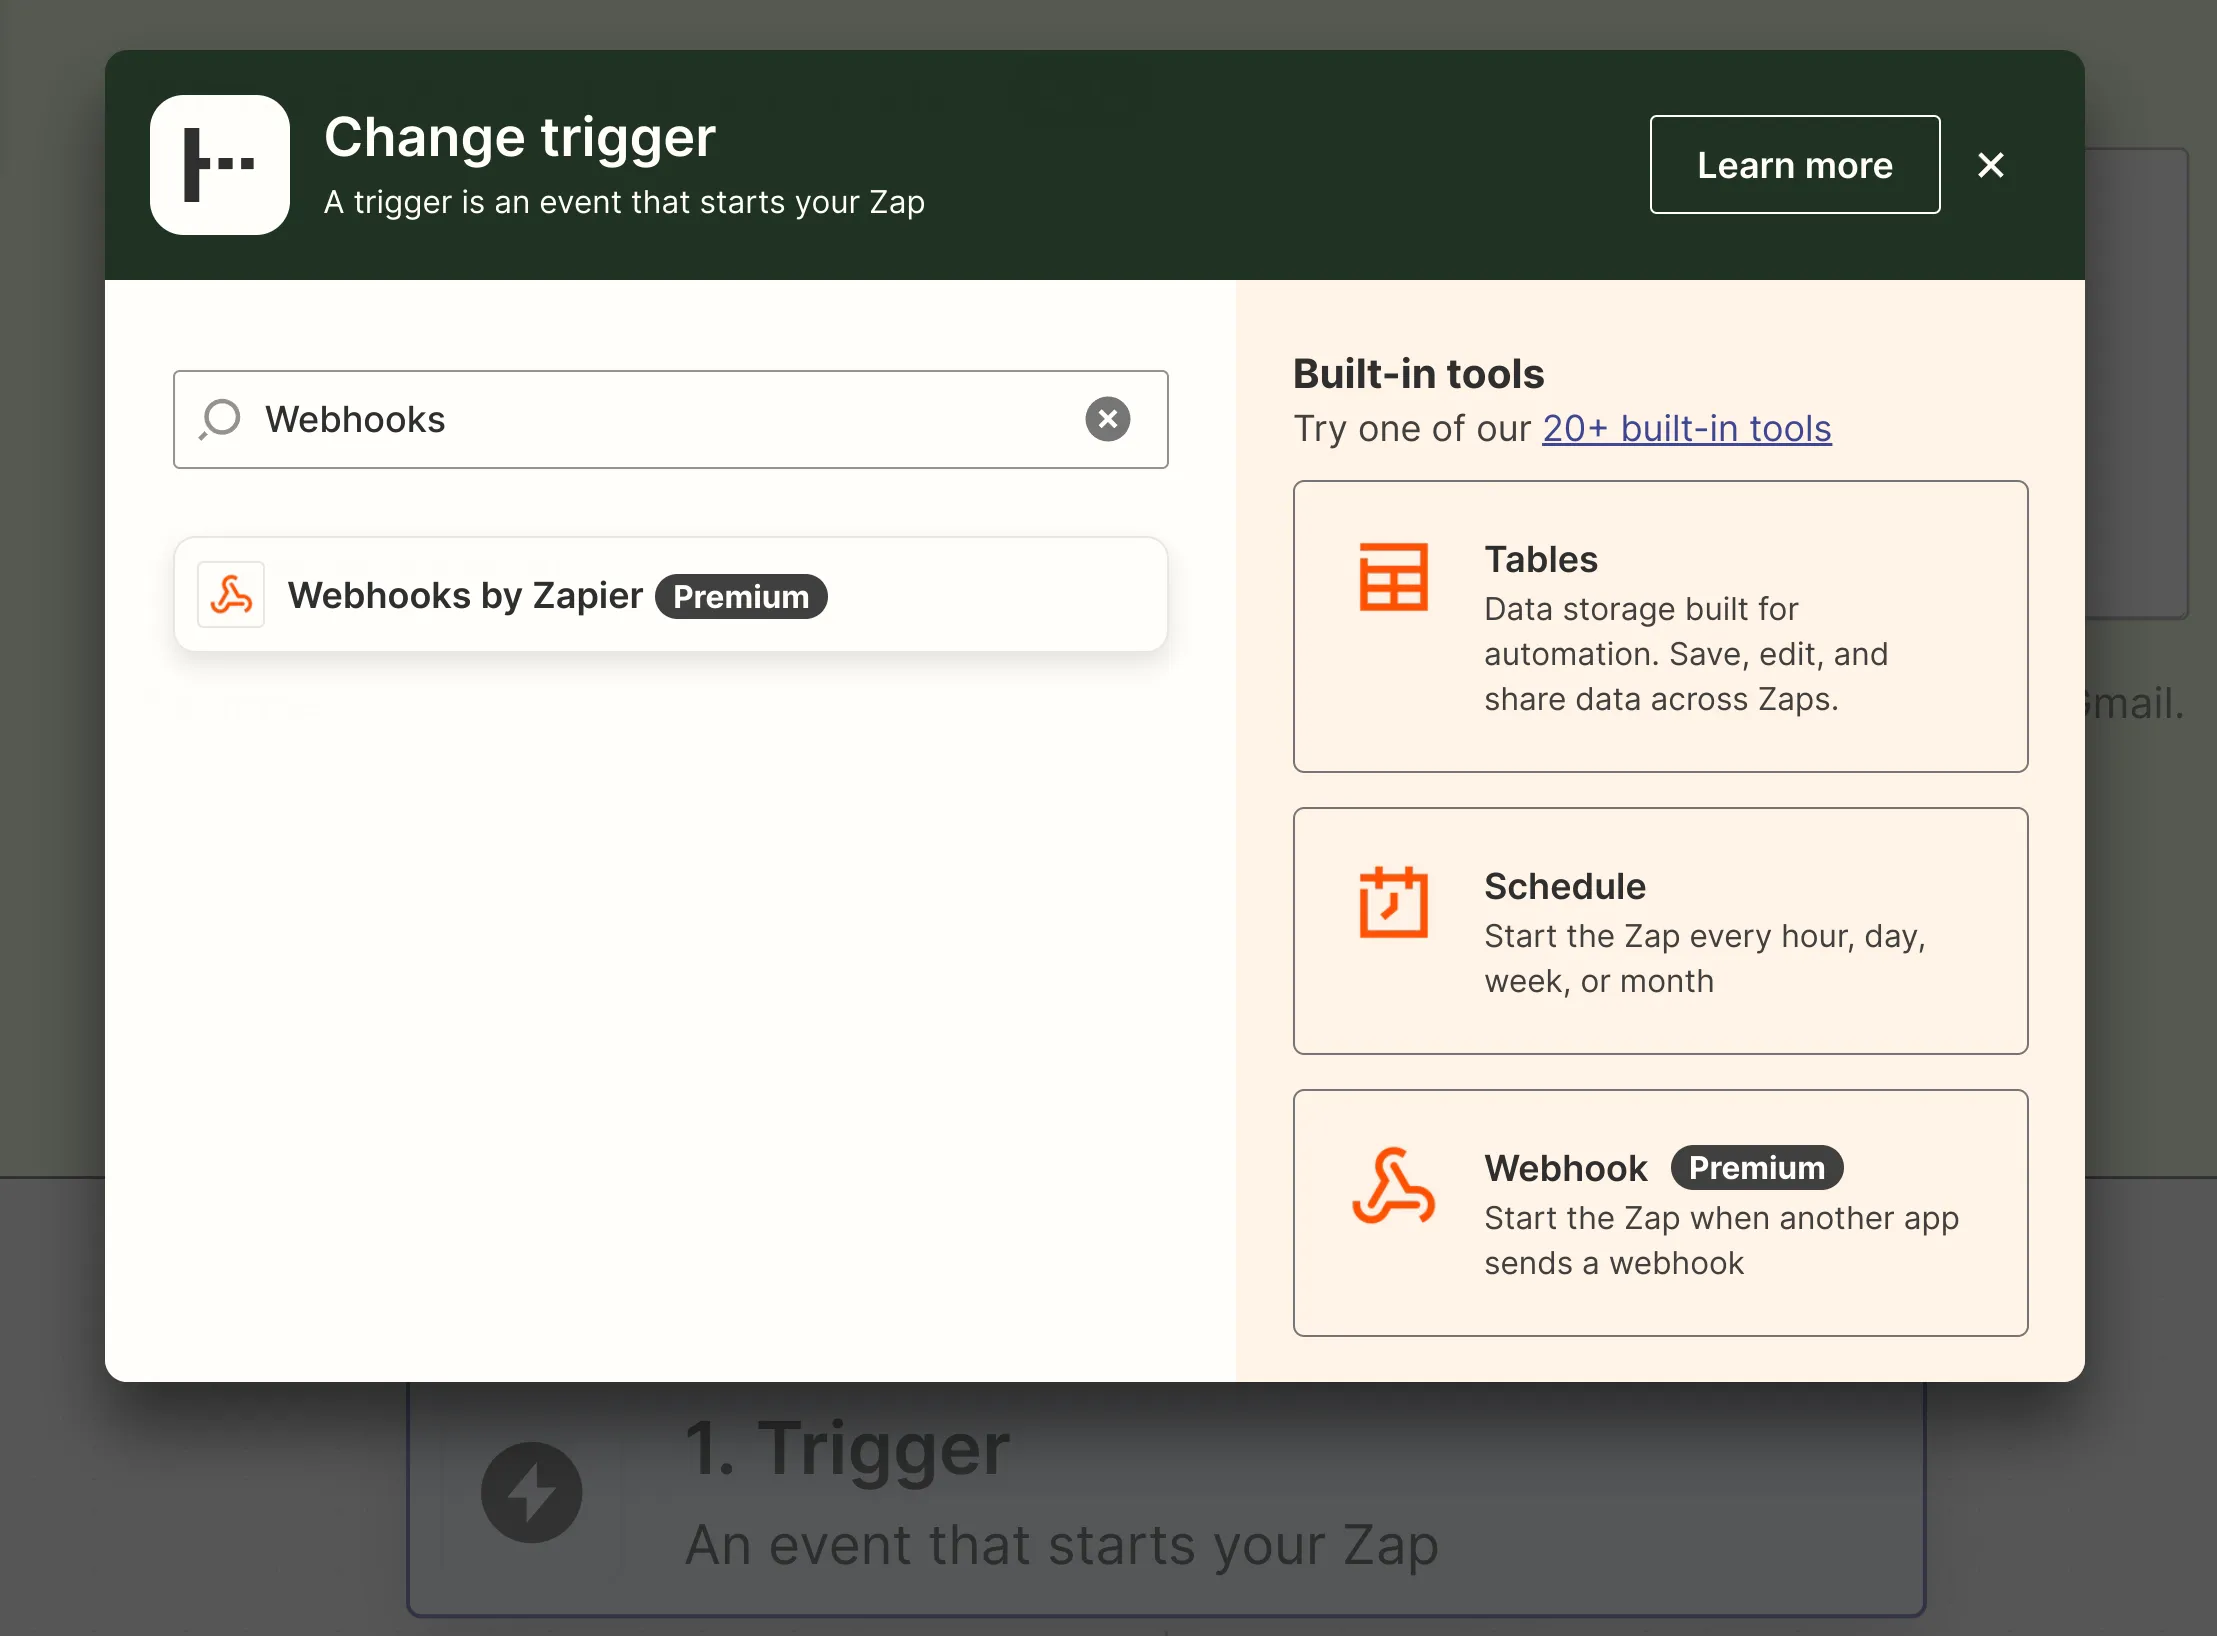The height and width of the screenshot is (1636, 2217).
Task: Click the Webhook card's orange icon
Action: (1393, 1186)
